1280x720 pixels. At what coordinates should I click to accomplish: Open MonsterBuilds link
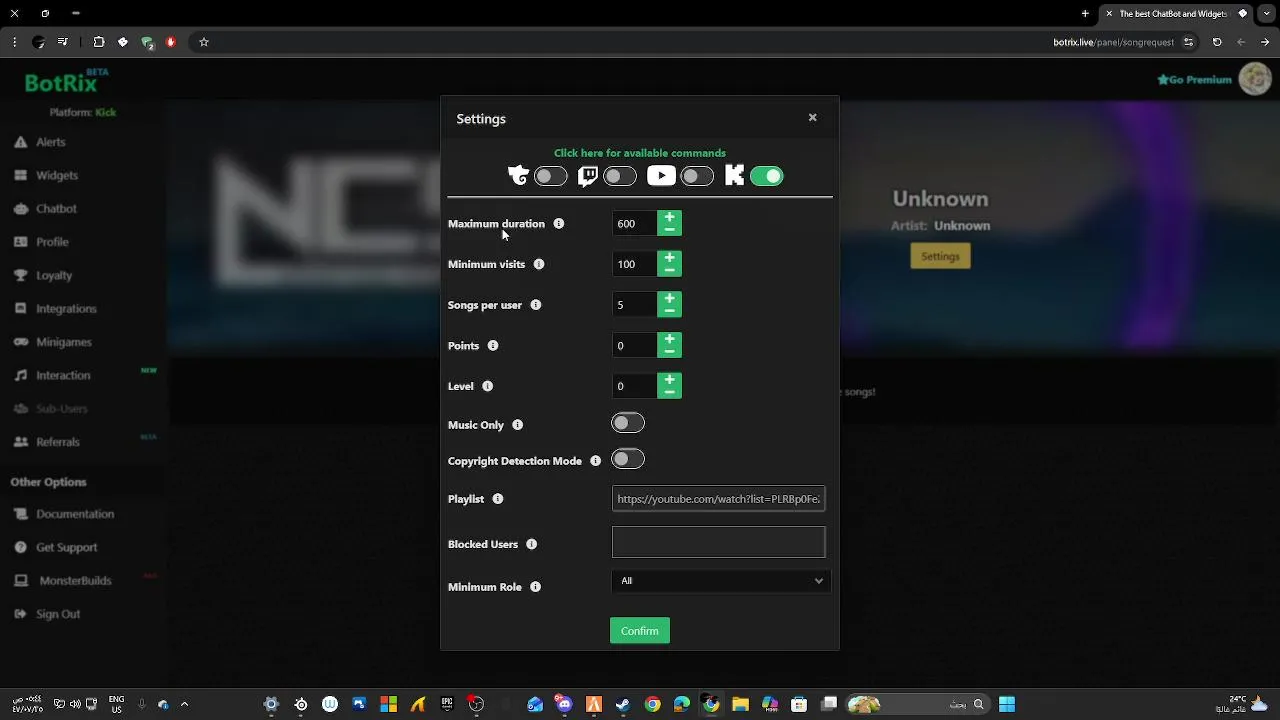tap(63, 580)
